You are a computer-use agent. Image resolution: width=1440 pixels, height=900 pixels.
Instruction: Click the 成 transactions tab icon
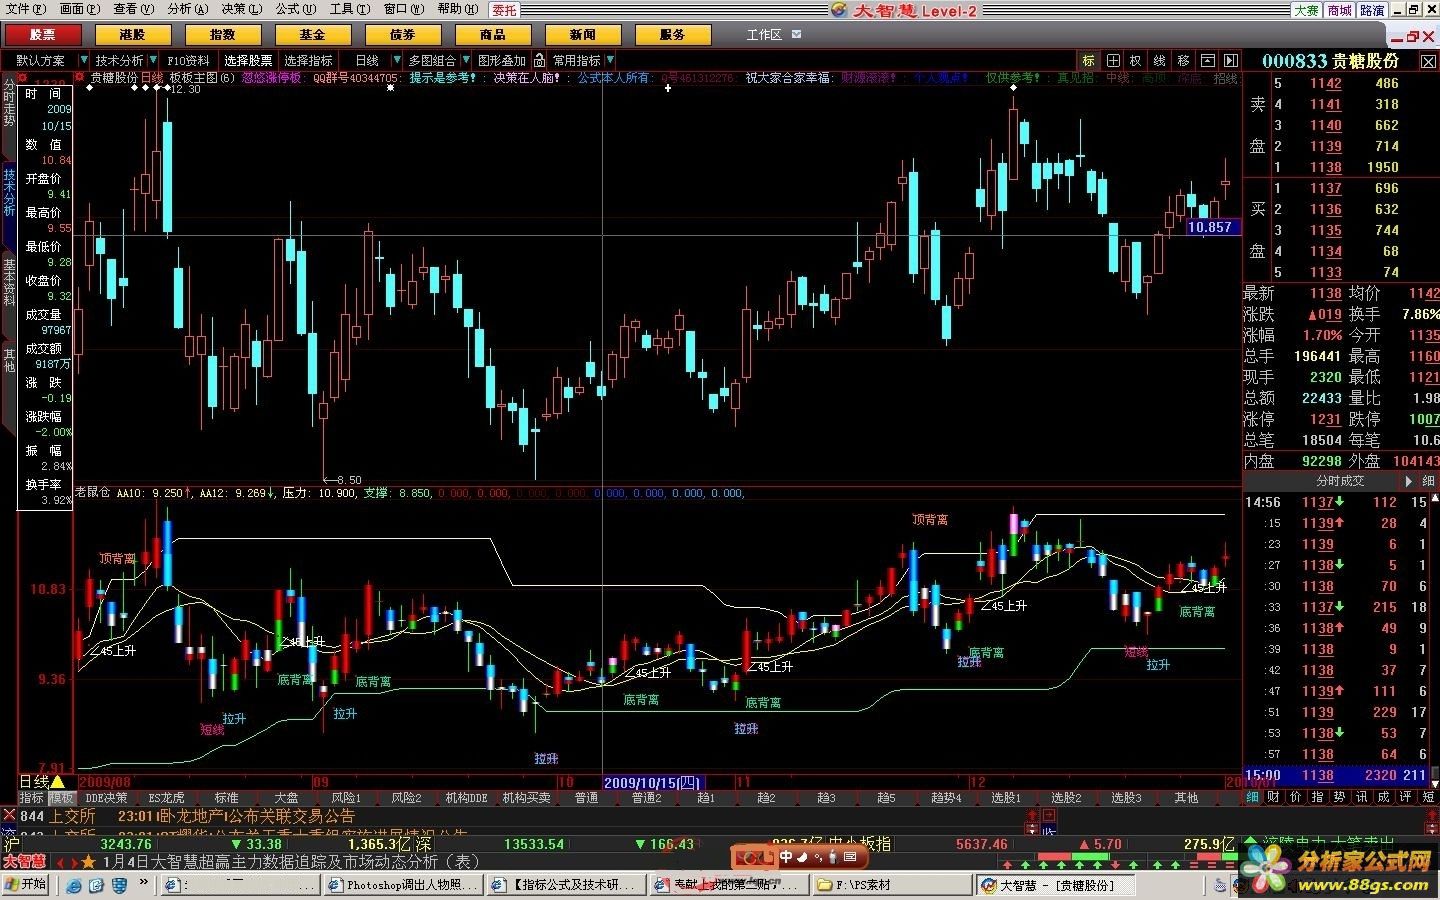pyautogui.click(x=1383, y=797)
